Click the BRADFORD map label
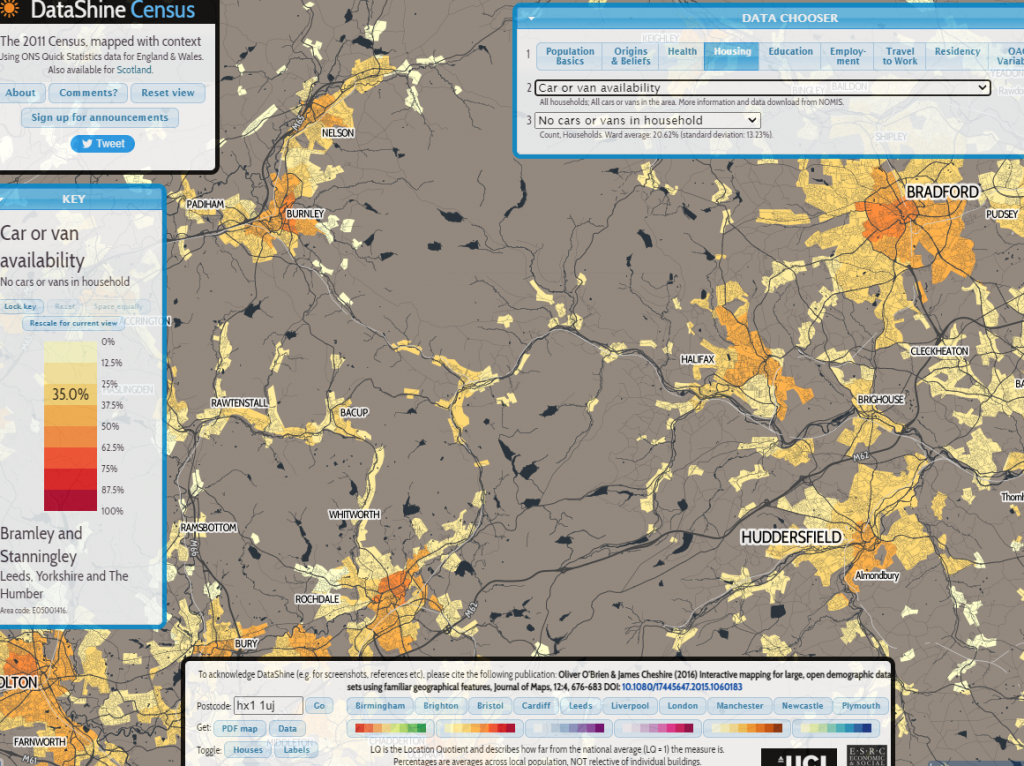Screen dimensions: 1024x766 pyautogui.click(x=942, y=191)
